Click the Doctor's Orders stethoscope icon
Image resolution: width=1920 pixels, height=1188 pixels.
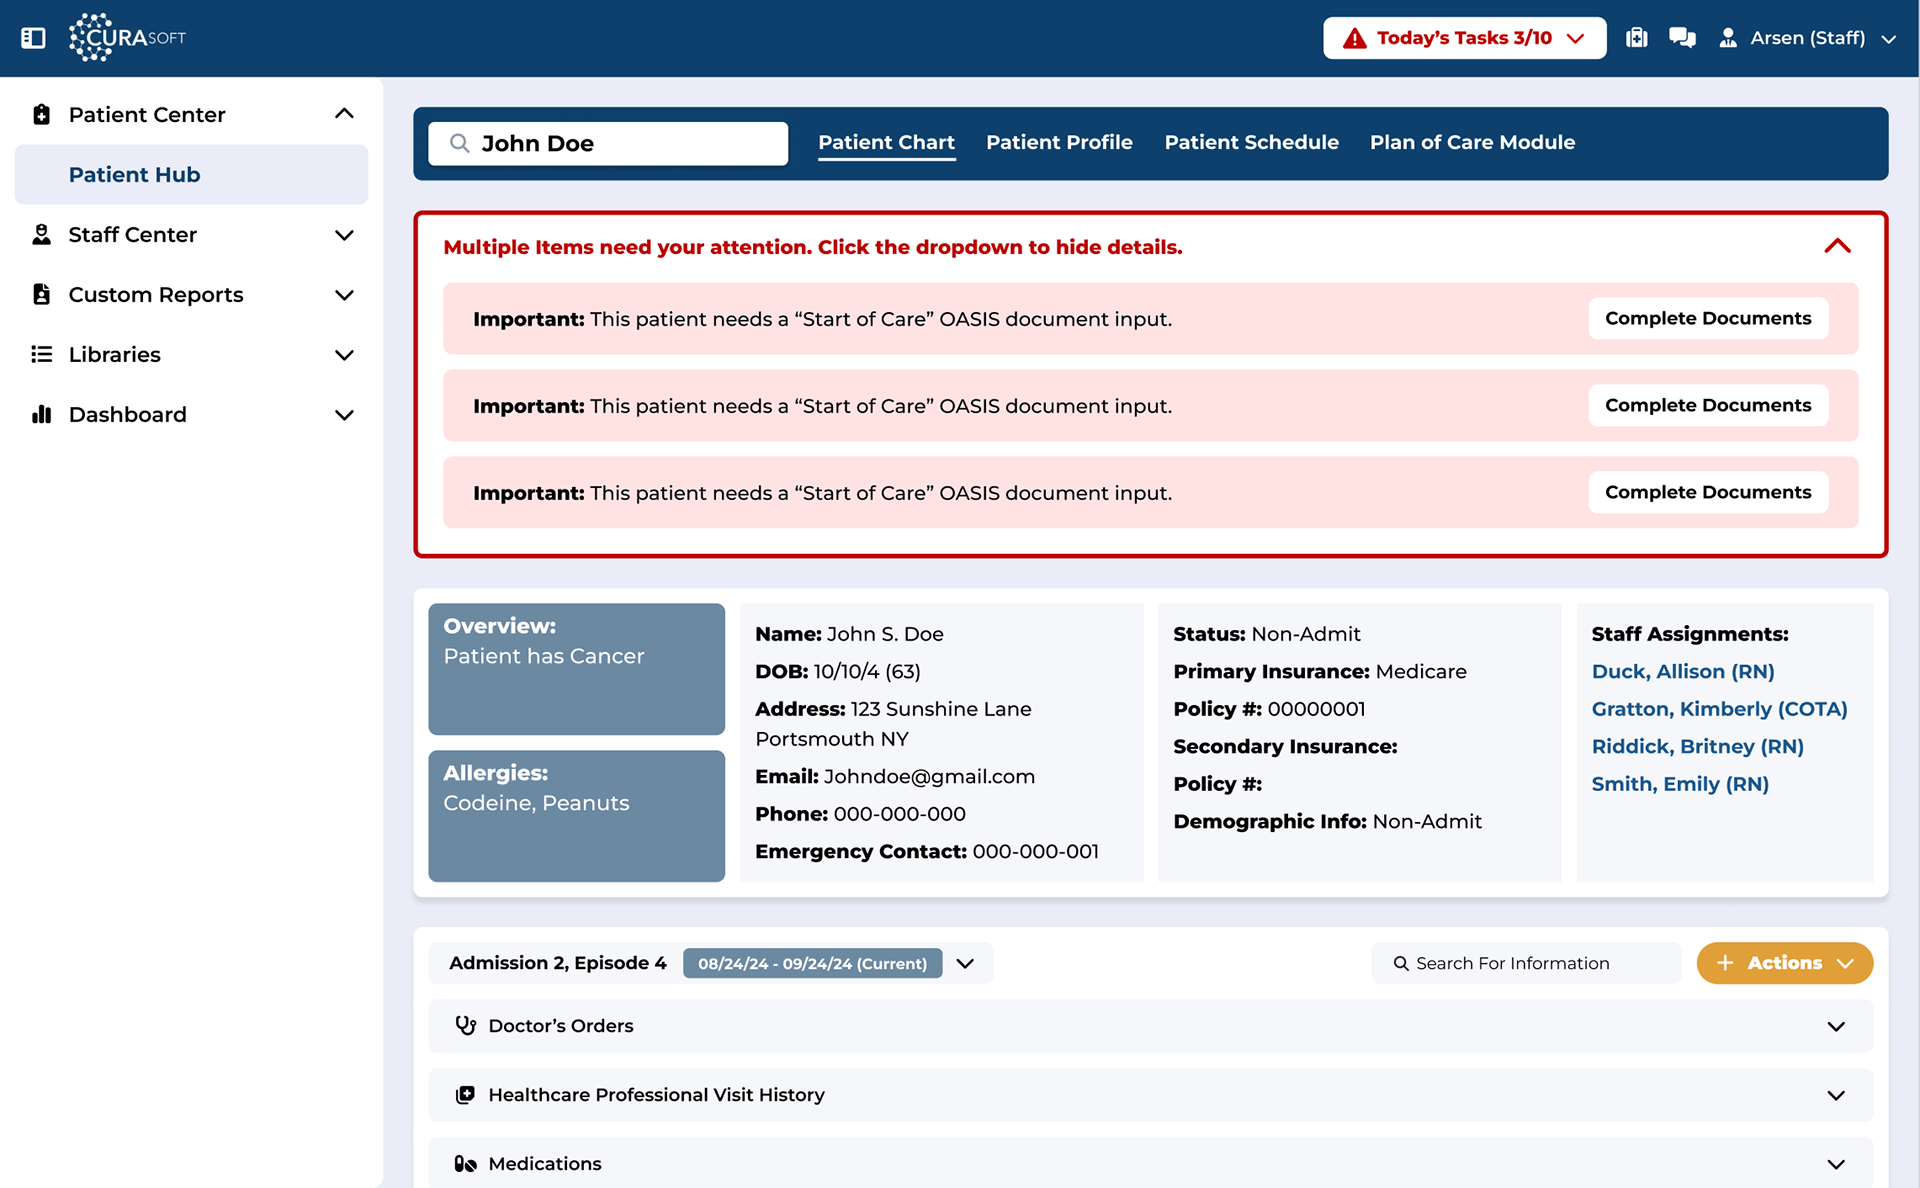[465, 1025]
